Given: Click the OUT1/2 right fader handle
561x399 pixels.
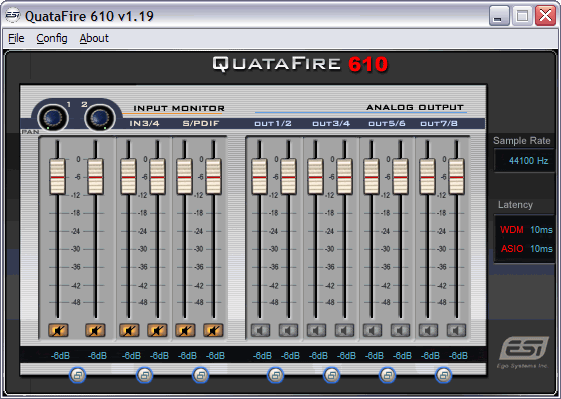Looking at the screenshot, I should 288,177.
